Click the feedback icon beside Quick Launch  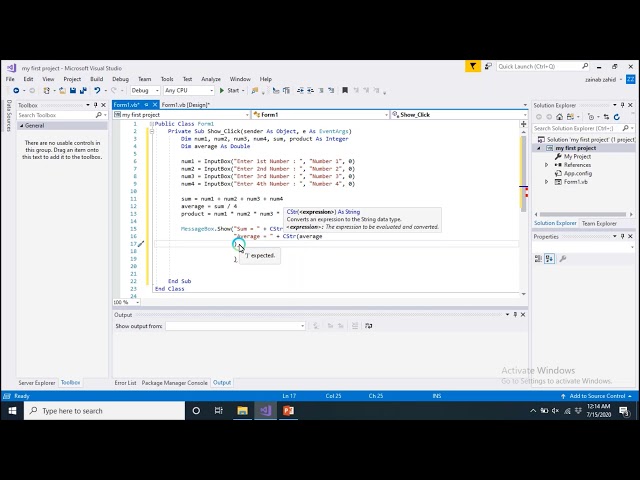pyautogui.click(x=488, y=66)
